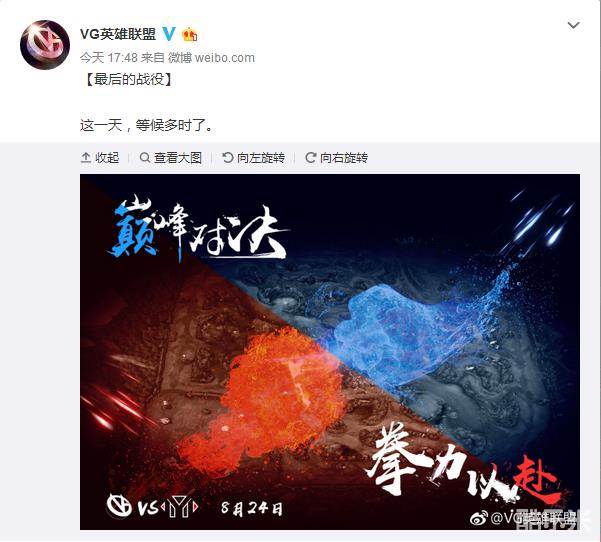Rotate image right with 向右旋转
601x542 pixels.
(x=337, y=158)
